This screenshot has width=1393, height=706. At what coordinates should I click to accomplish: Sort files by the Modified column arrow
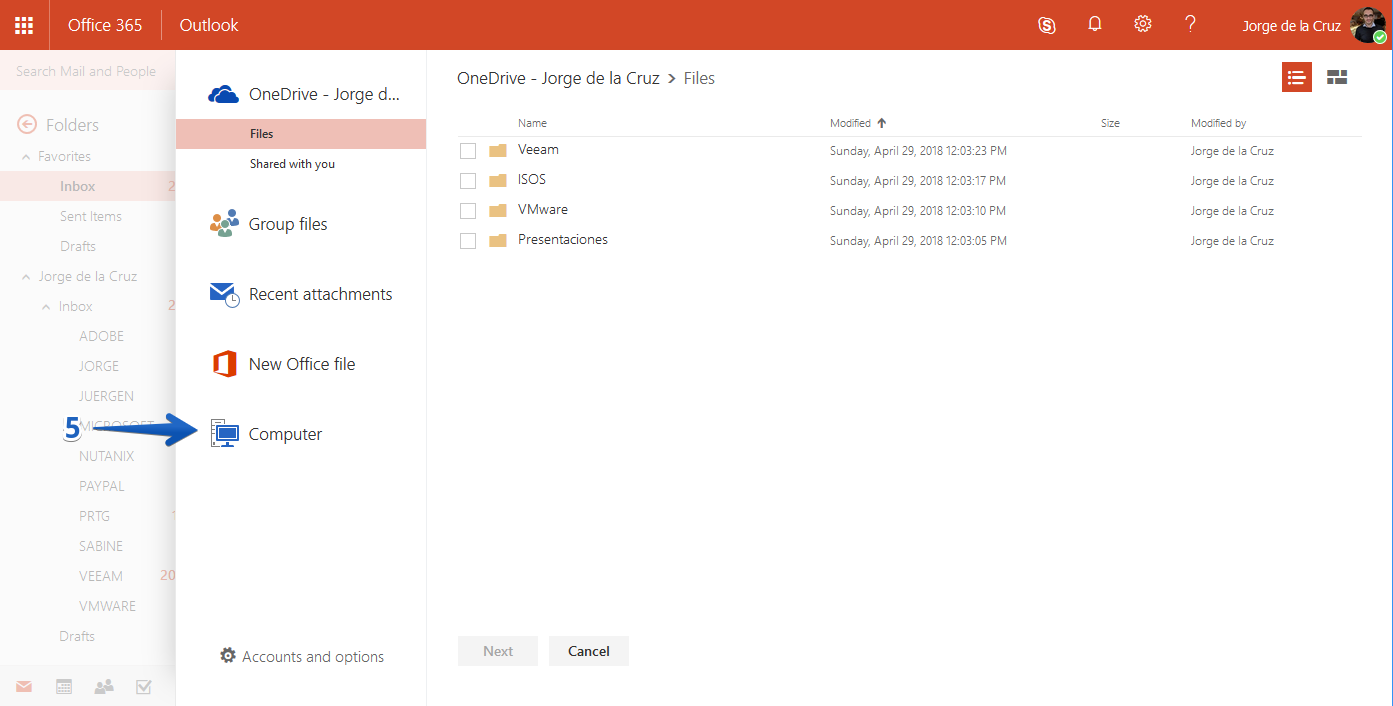pyautogui.click(x=881, y=123)
